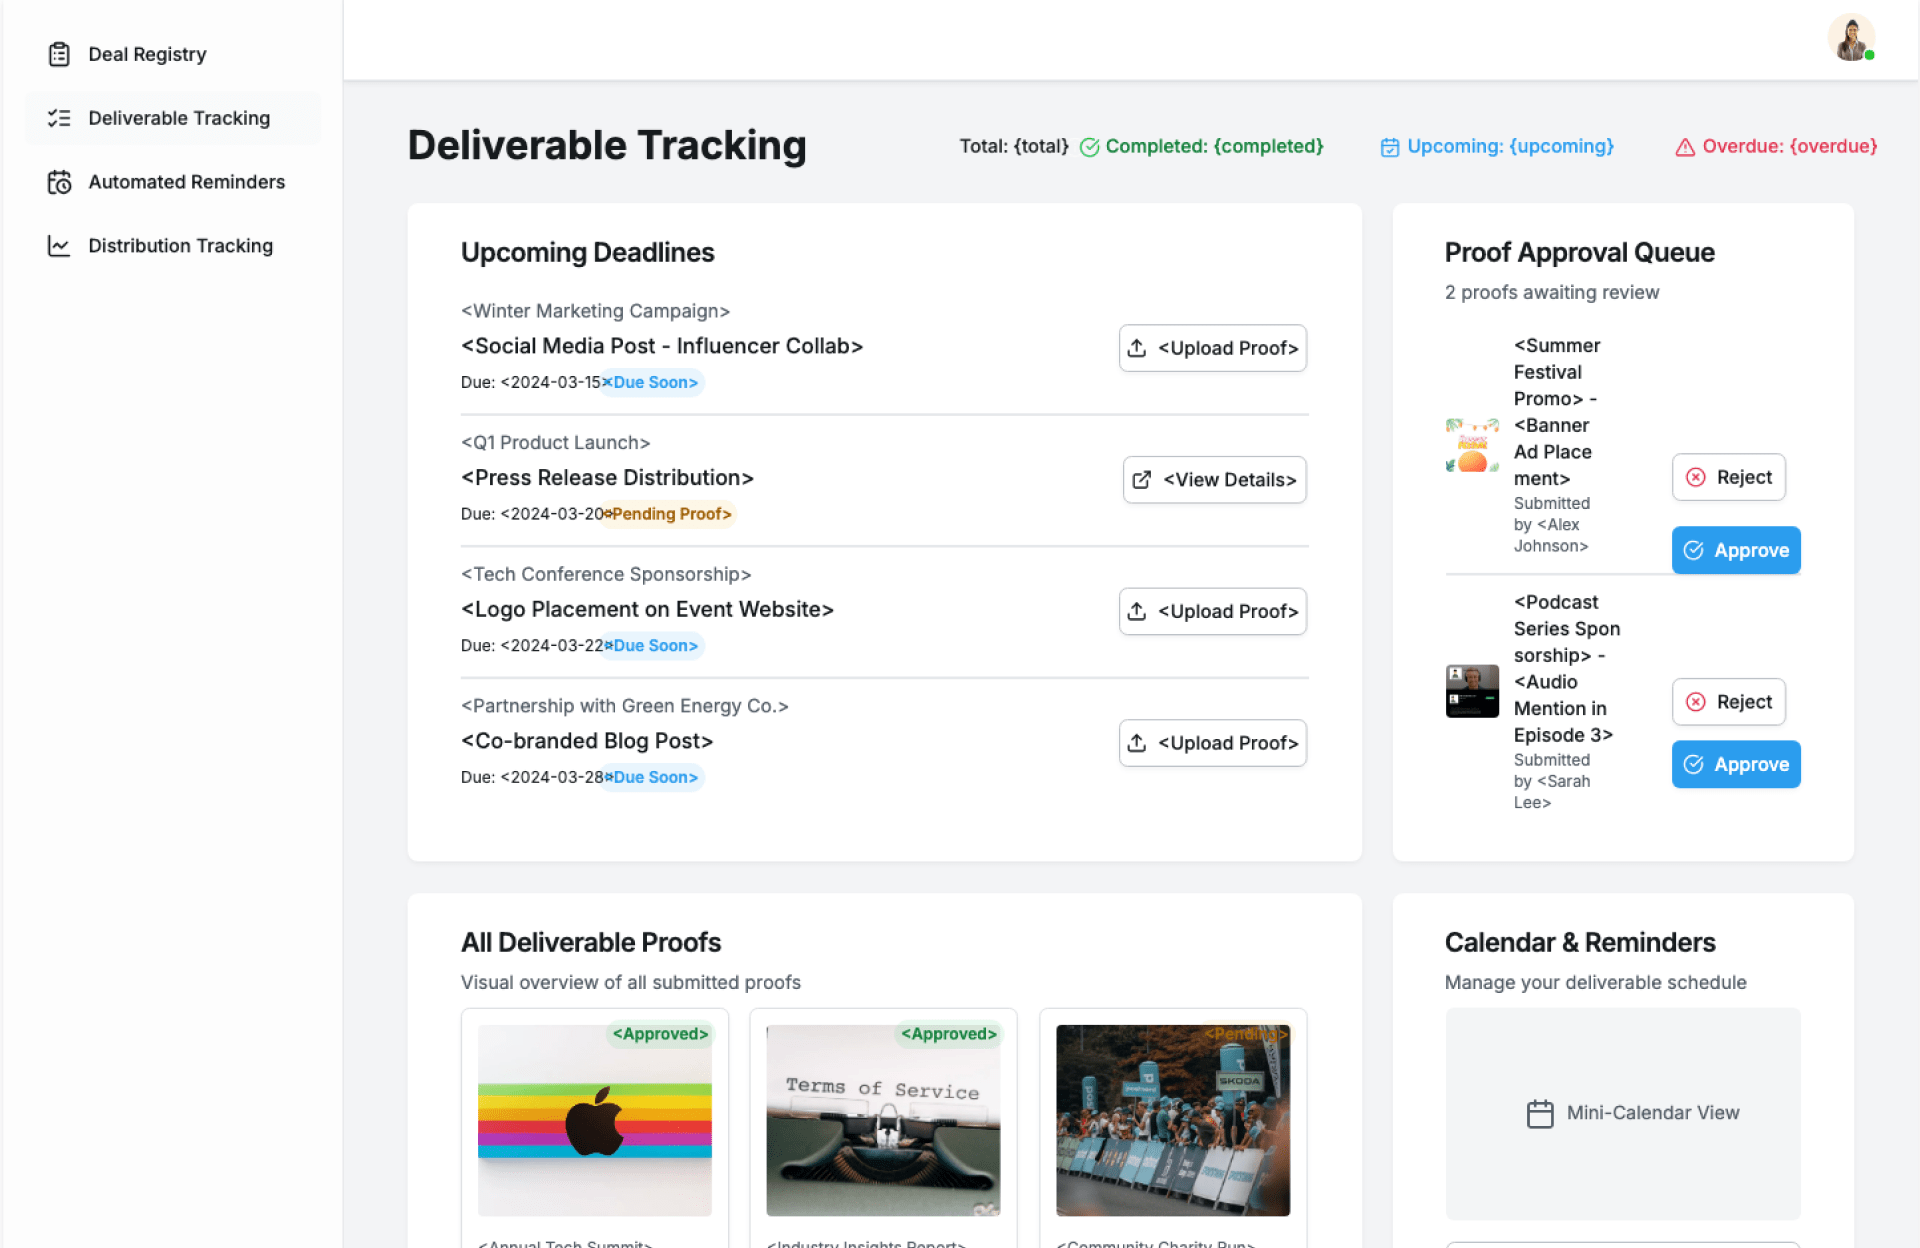Click the Deliverable Tracking checklist icon
The width and height of the screenshot is (1920, 1248).
59,118
